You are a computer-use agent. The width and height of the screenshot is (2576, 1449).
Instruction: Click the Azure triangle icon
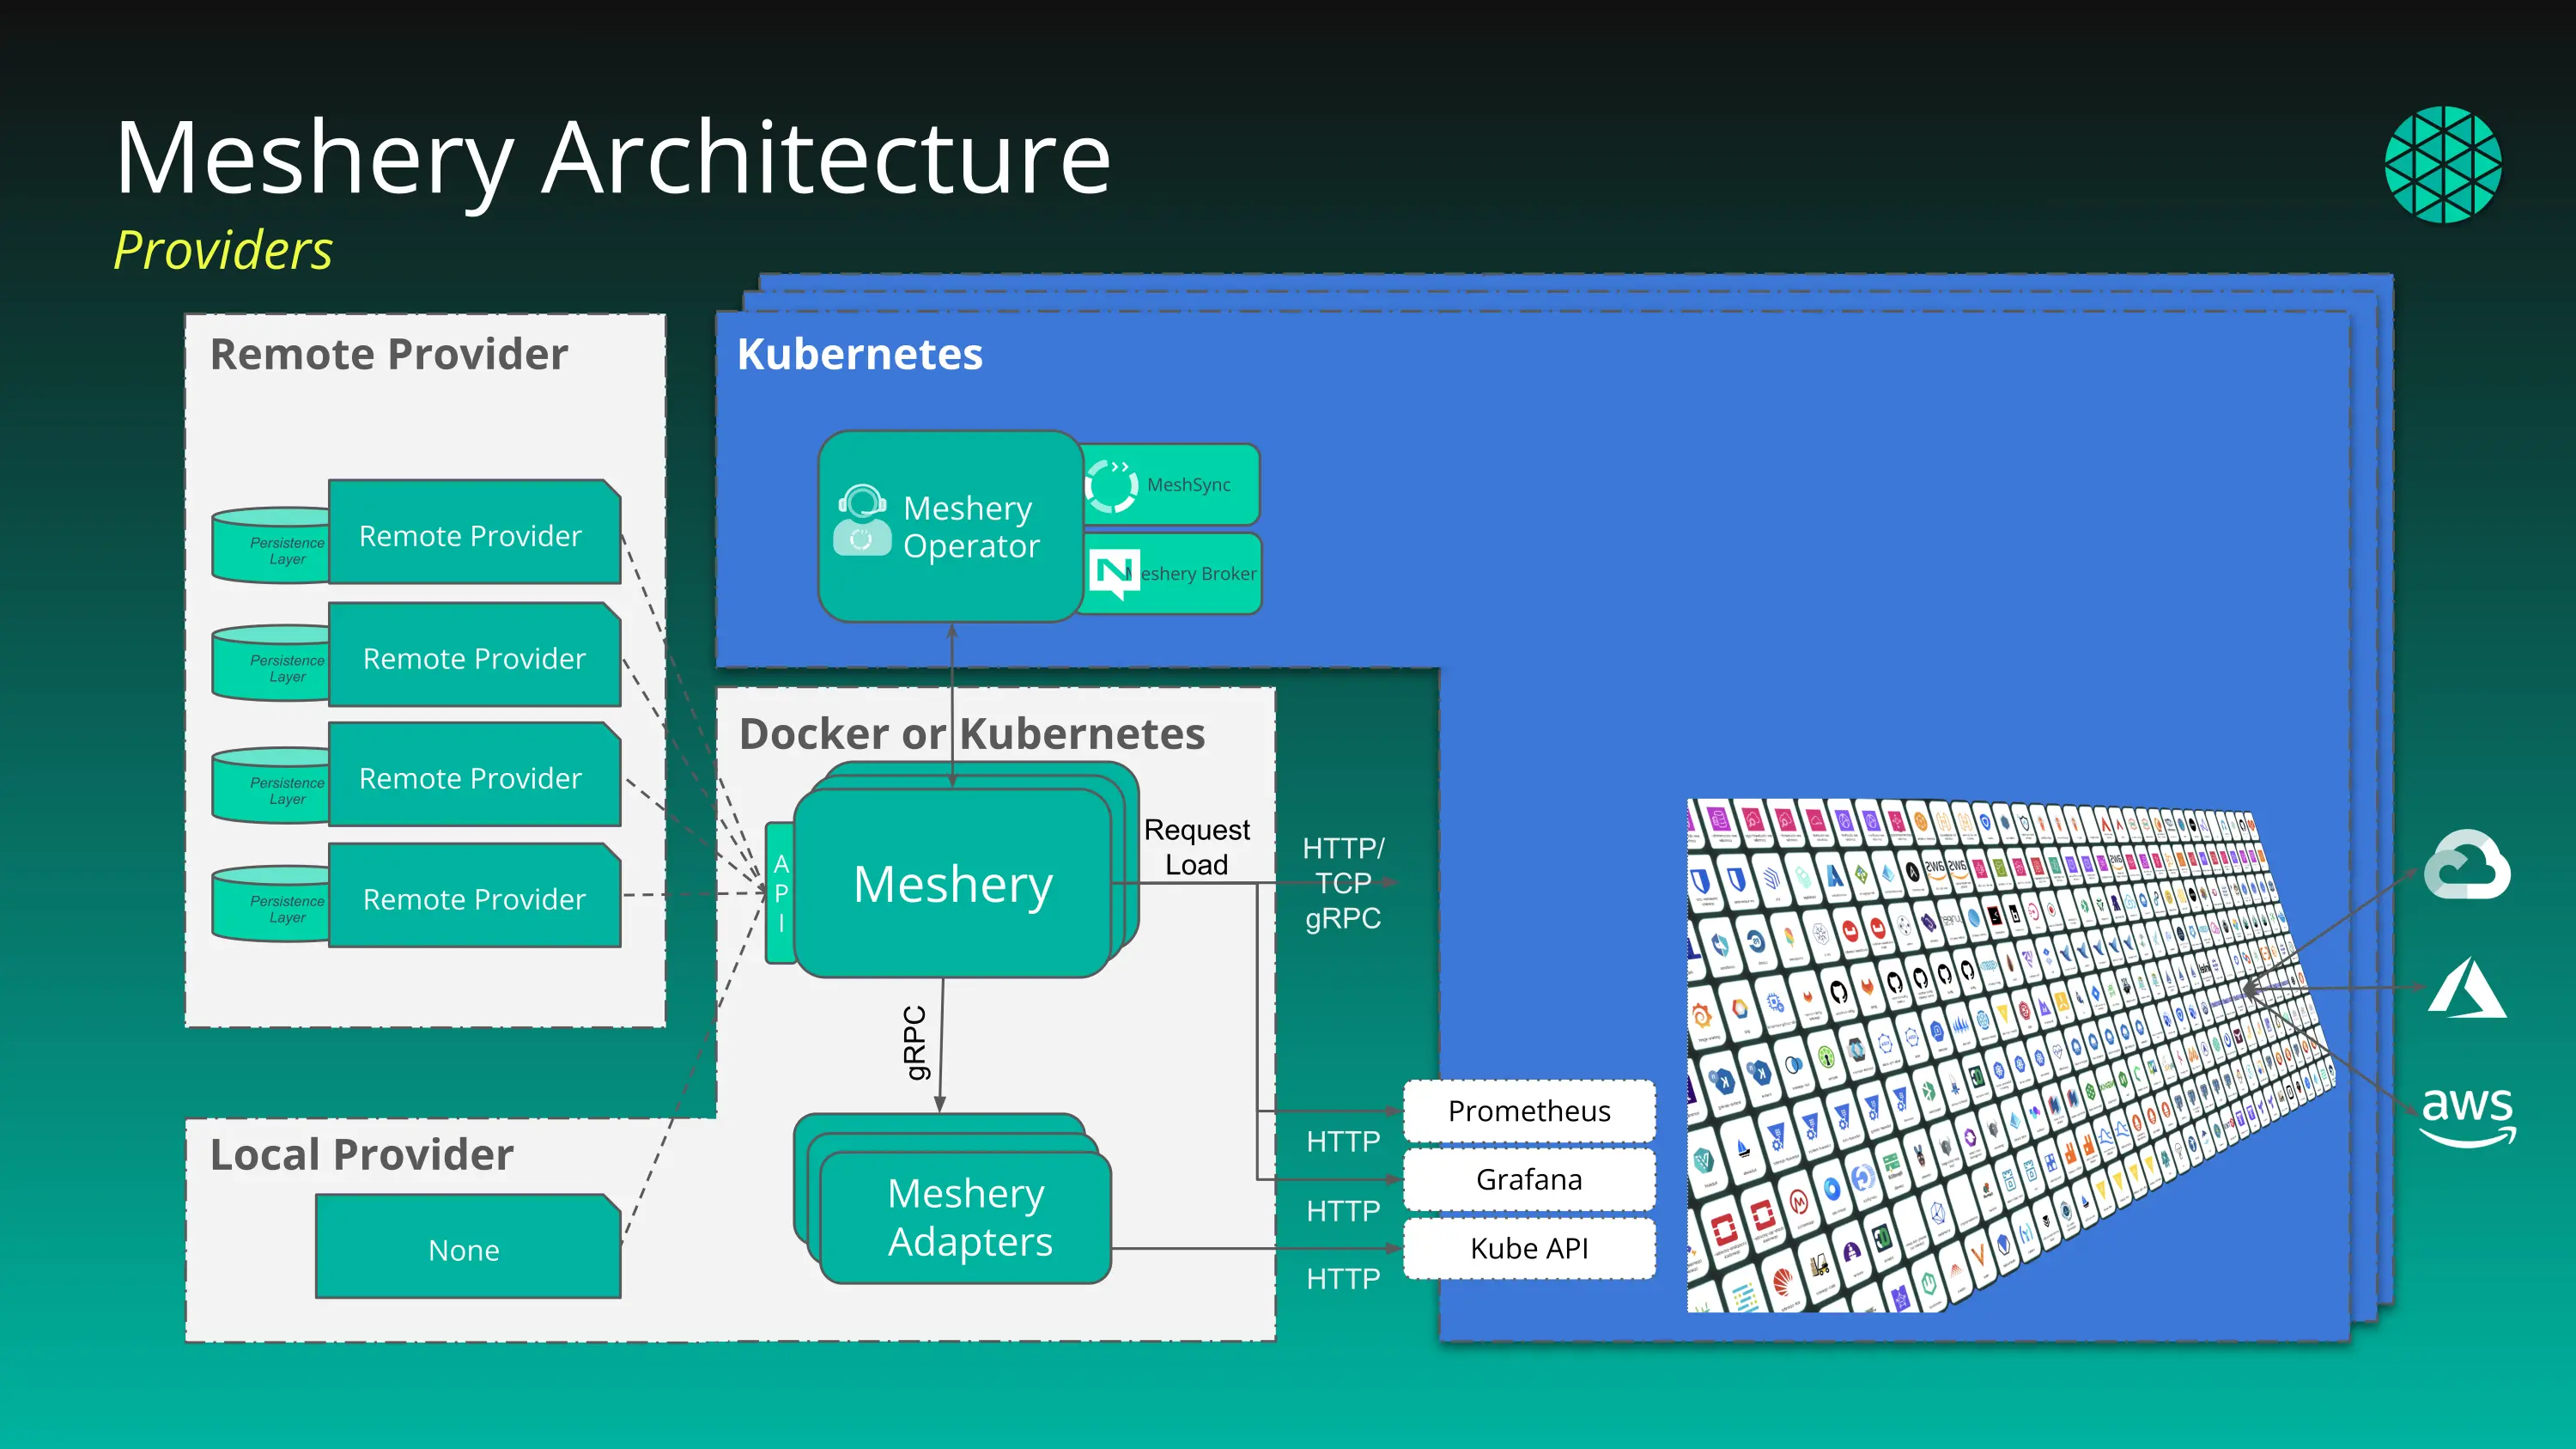(x=2466, y=988)
